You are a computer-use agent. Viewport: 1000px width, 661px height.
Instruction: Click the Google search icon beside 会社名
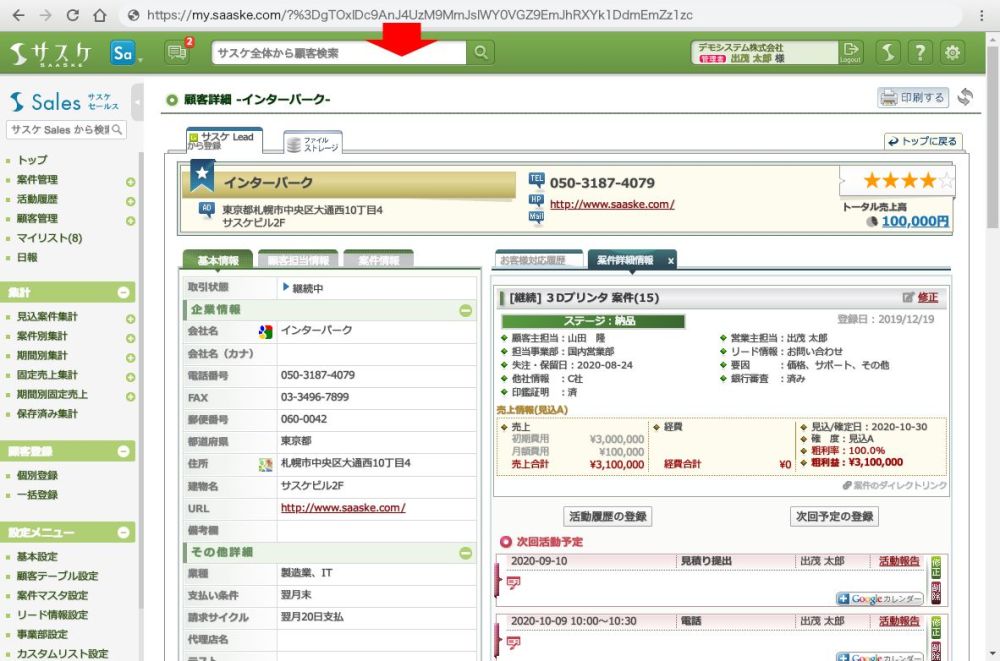point(266,331)
